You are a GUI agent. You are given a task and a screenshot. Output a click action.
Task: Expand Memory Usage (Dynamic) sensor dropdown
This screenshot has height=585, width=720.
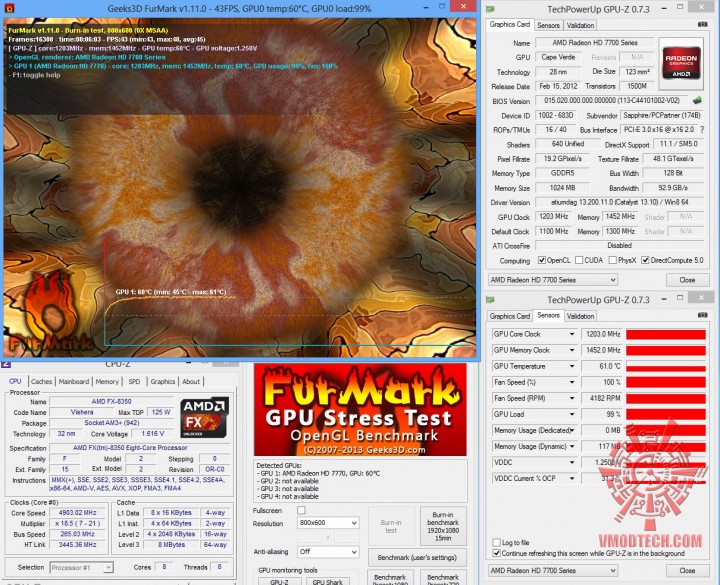tap(572, 446)
